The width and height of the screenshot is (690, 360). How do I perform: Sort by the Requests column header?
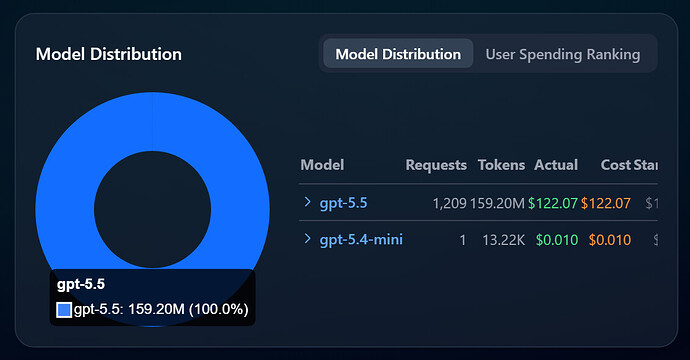coord(436,165)
